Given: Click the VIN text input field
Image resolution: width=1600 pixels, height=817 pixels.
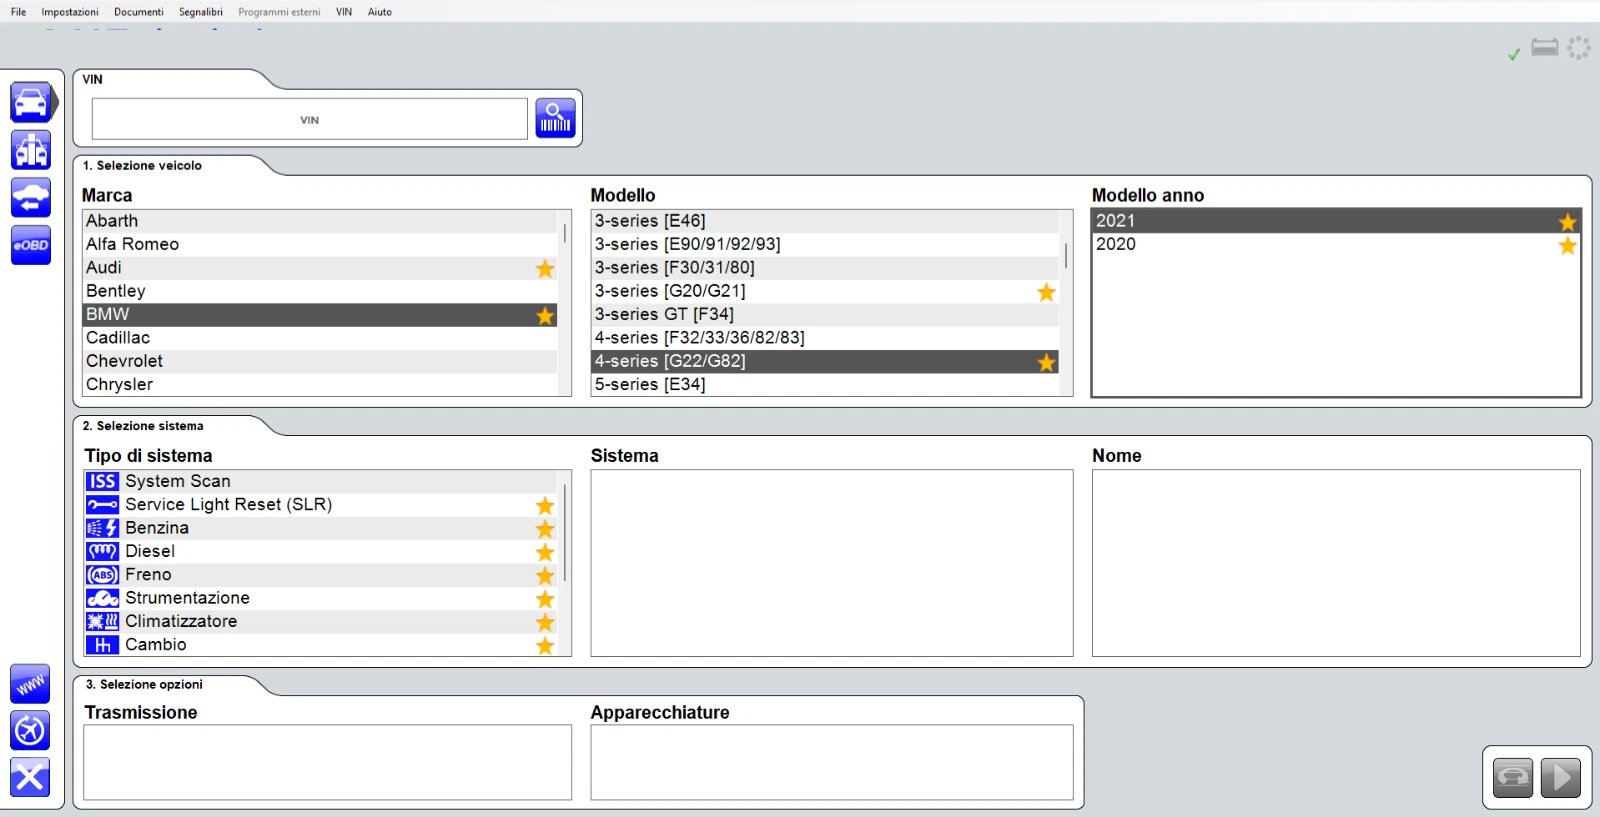Looking at the screenshot, I should [309, 119].
